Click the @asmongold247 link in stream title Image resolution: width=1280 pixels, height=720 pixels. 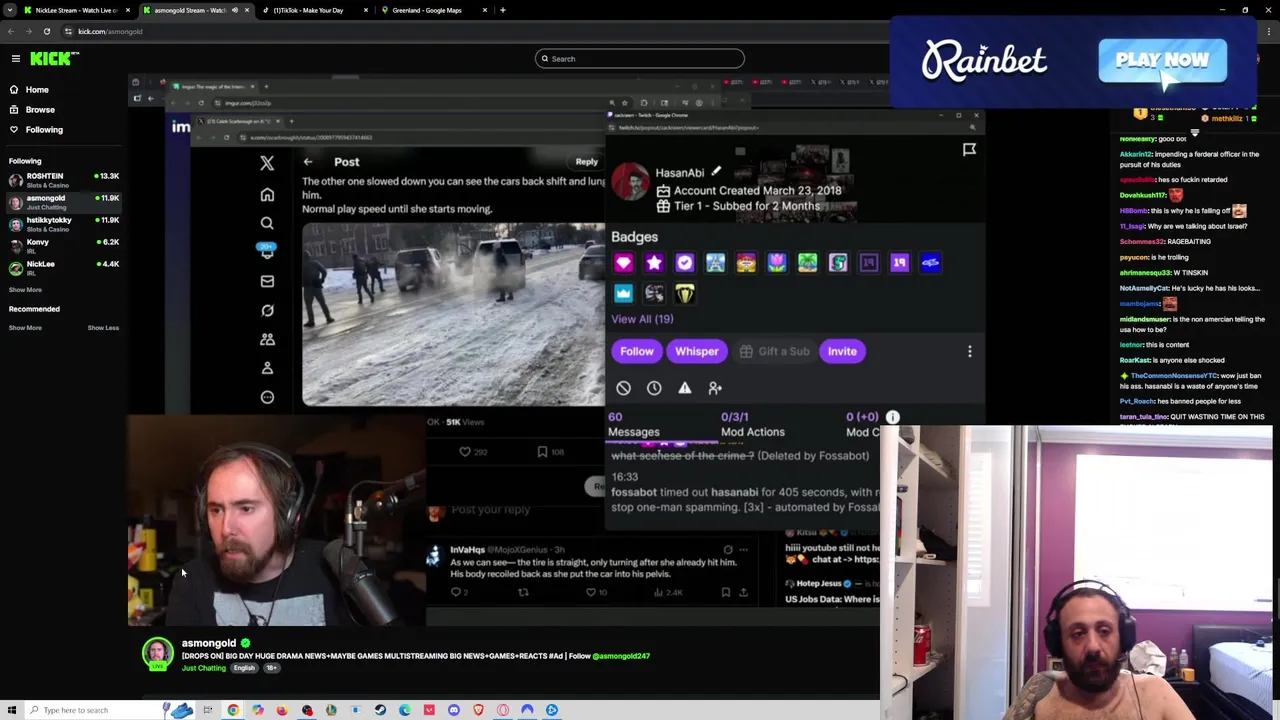[x=621, y=656]
